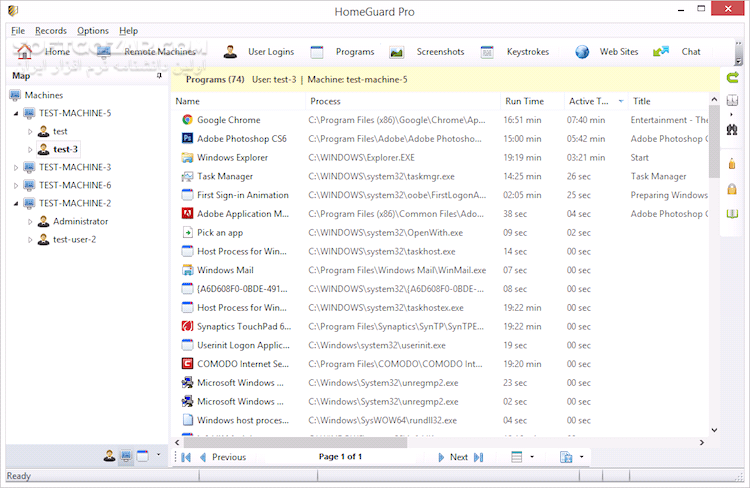Select the Synaptics TouchPad row
The image size is (750, 488).
click(x=440, y=327)
